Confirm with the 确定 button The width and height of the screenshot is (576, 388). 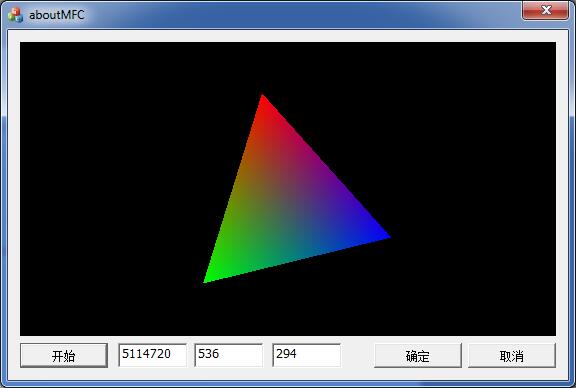pyautogui.click(x=418, y=356)
